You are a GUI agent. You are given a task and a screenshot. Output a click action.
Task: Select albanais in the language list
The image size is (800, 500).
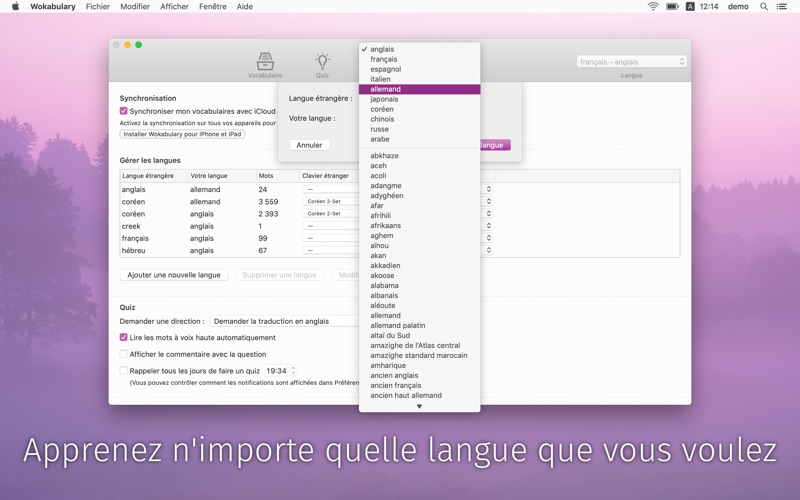tap(419, 295)
